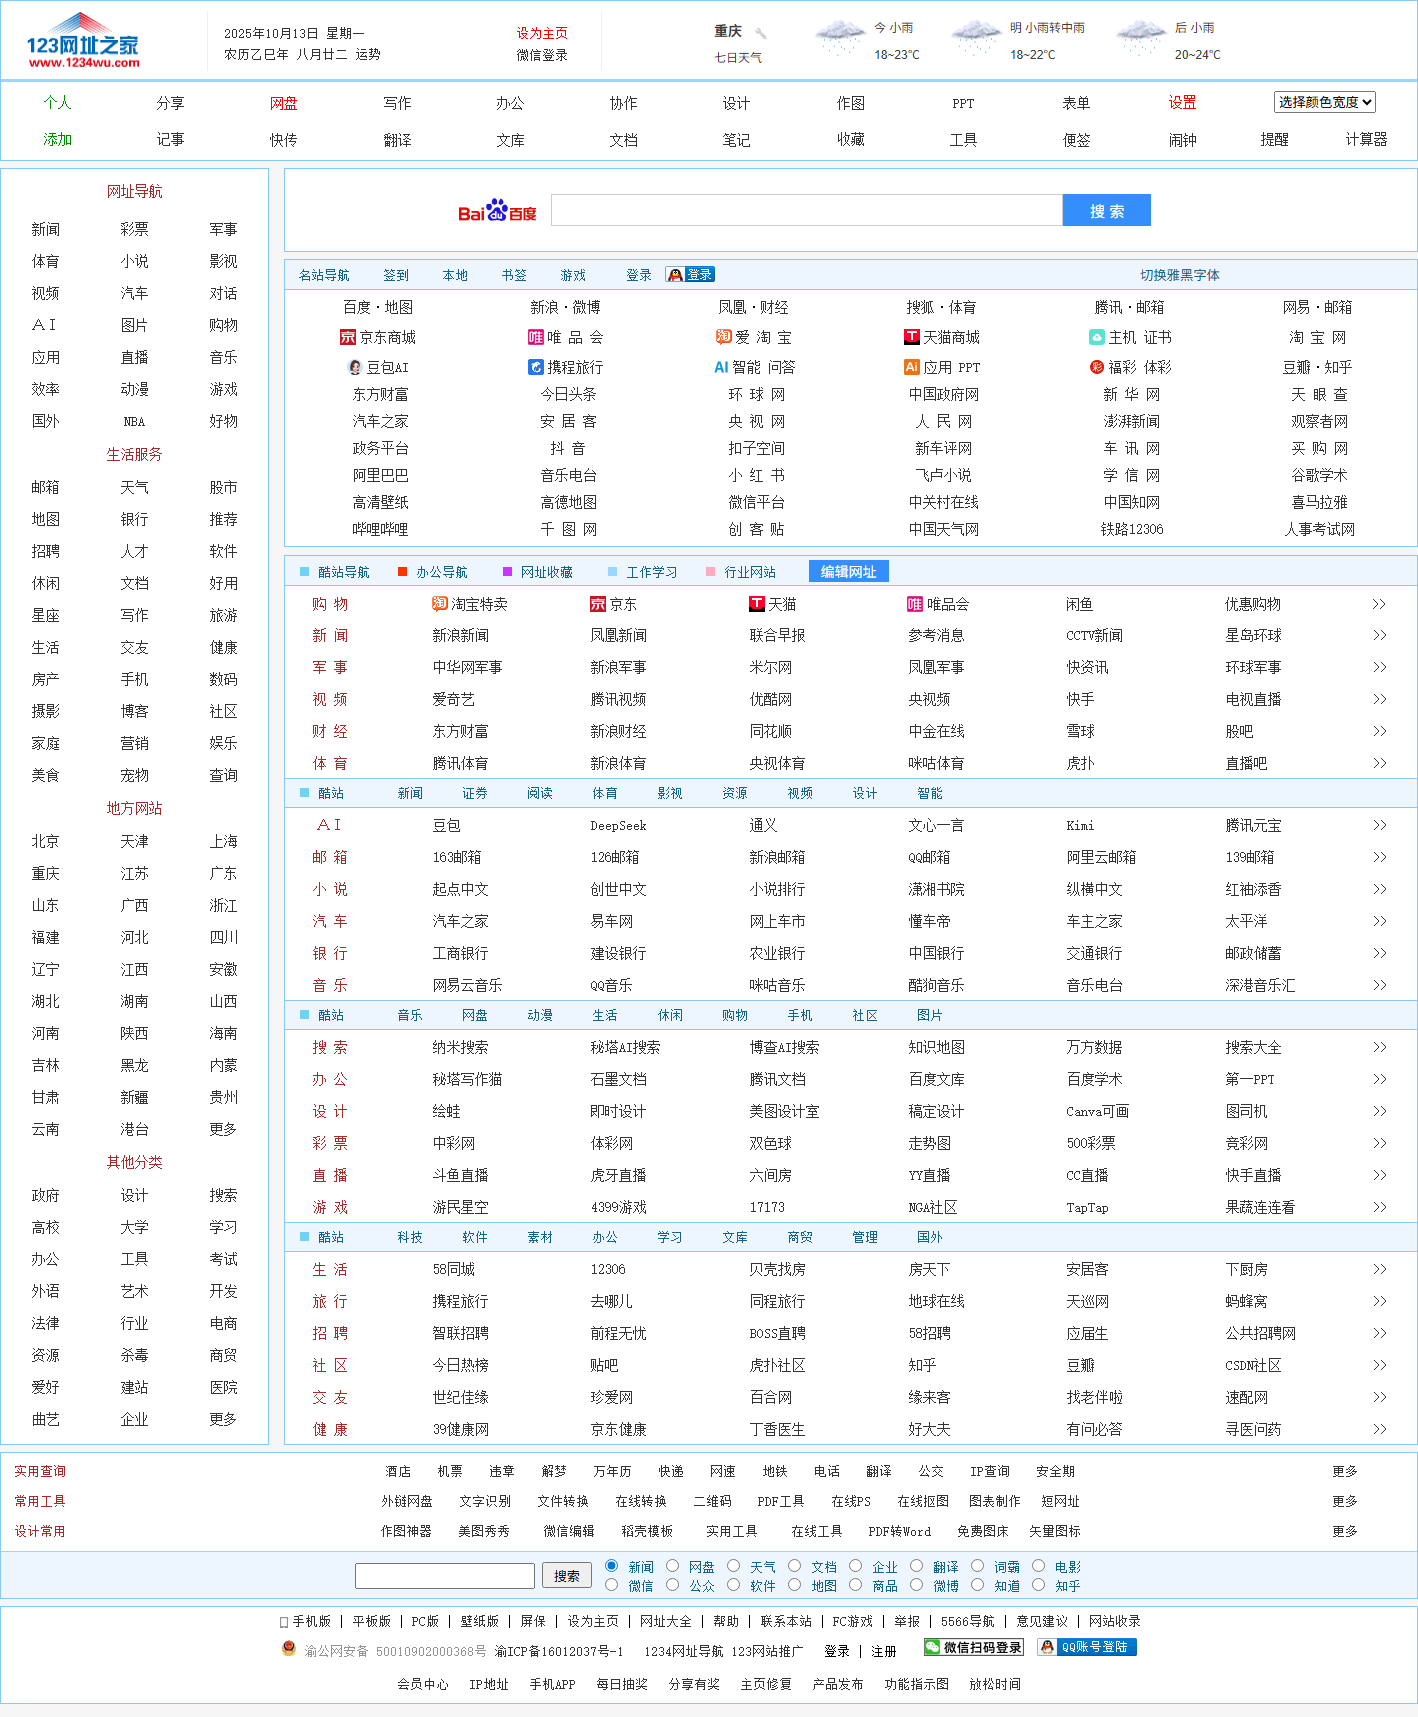Click the 123网址之家 site logo

(83, 41)
